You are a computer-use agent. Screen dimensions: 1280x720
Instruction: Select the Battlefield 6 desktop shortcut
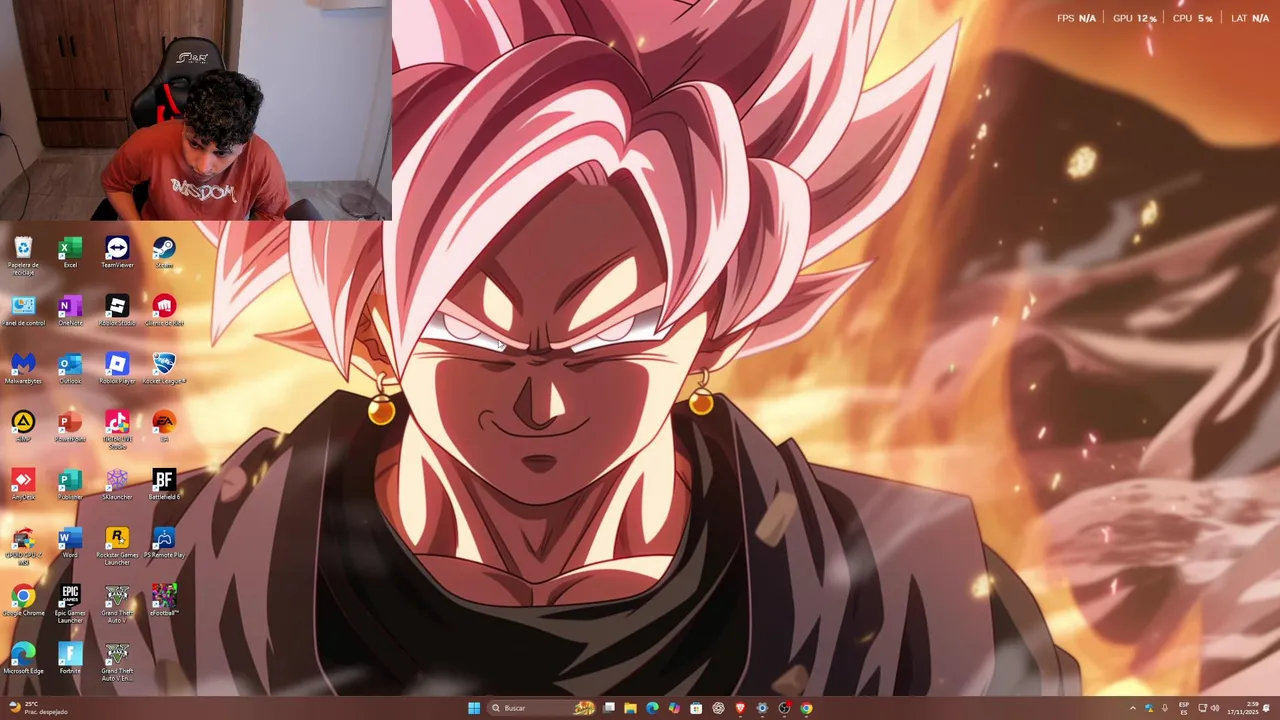coord(164,485)
